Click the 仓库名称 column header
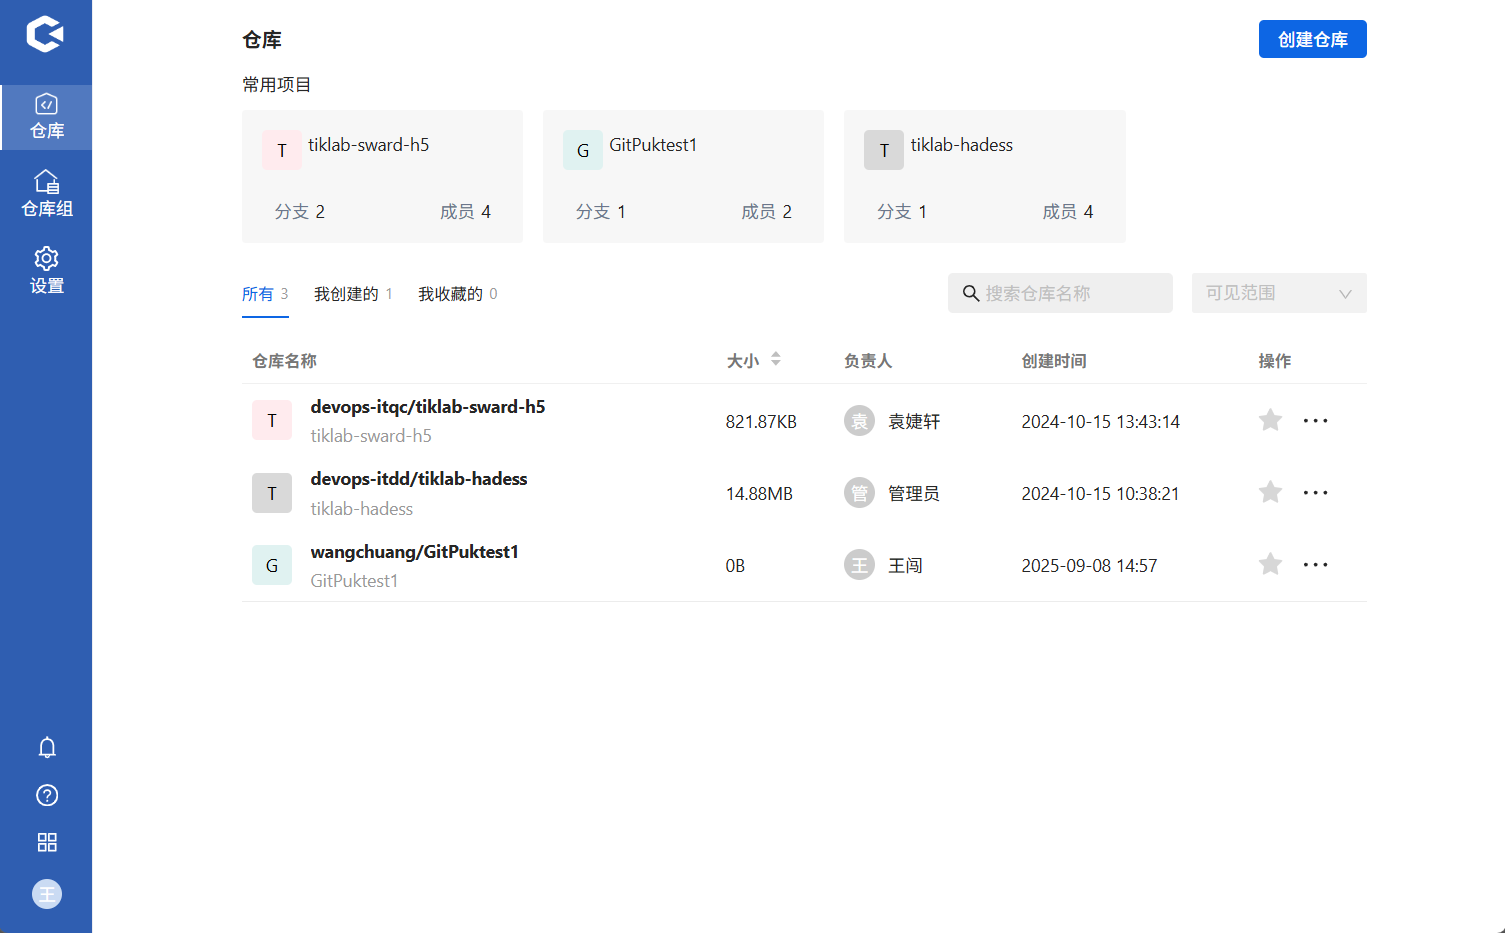This screenshot has height=933, width=1505. pyautogui.click(x=284, y=361)
